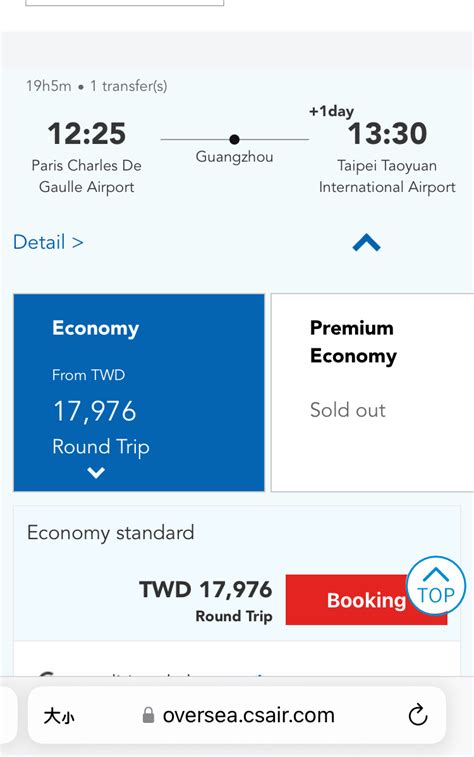
Task: Select the 12:25 departure time
Action: pyautogui.click(x=87, y=133)
